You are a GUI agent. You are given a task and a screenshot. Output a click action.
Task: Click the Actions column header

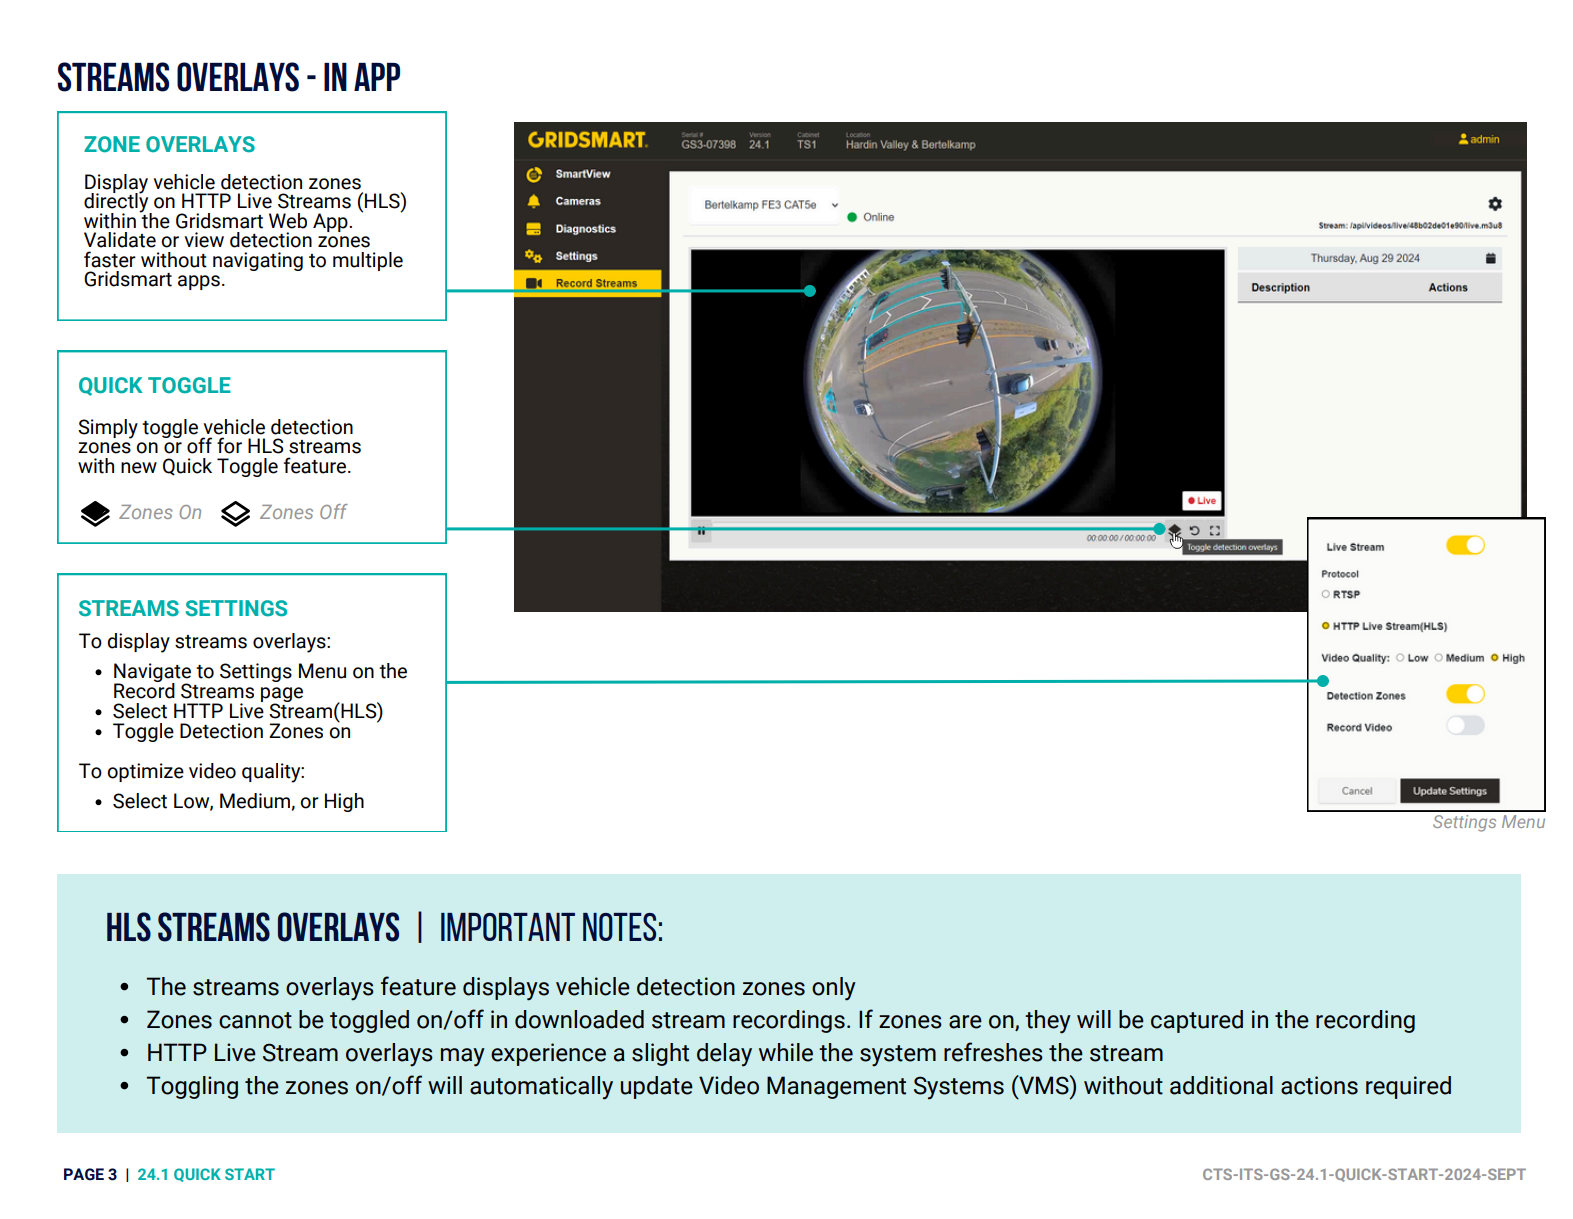(1448, 287)
